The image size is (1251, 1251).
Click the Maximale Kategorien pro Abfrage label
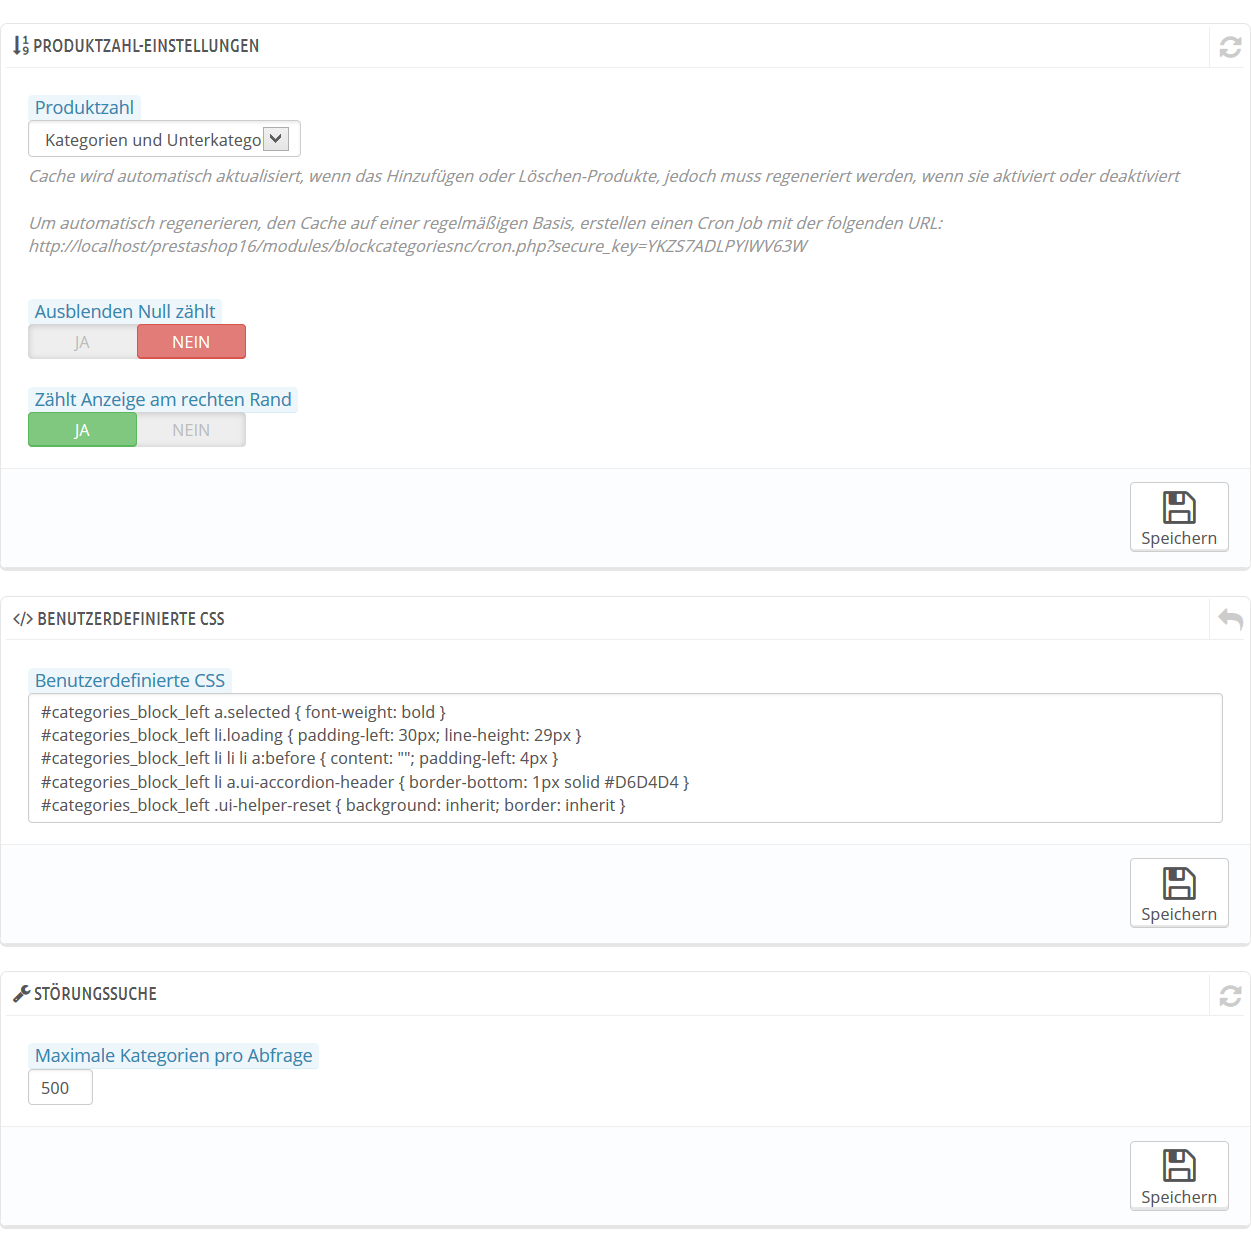[x=174, y=1055]
